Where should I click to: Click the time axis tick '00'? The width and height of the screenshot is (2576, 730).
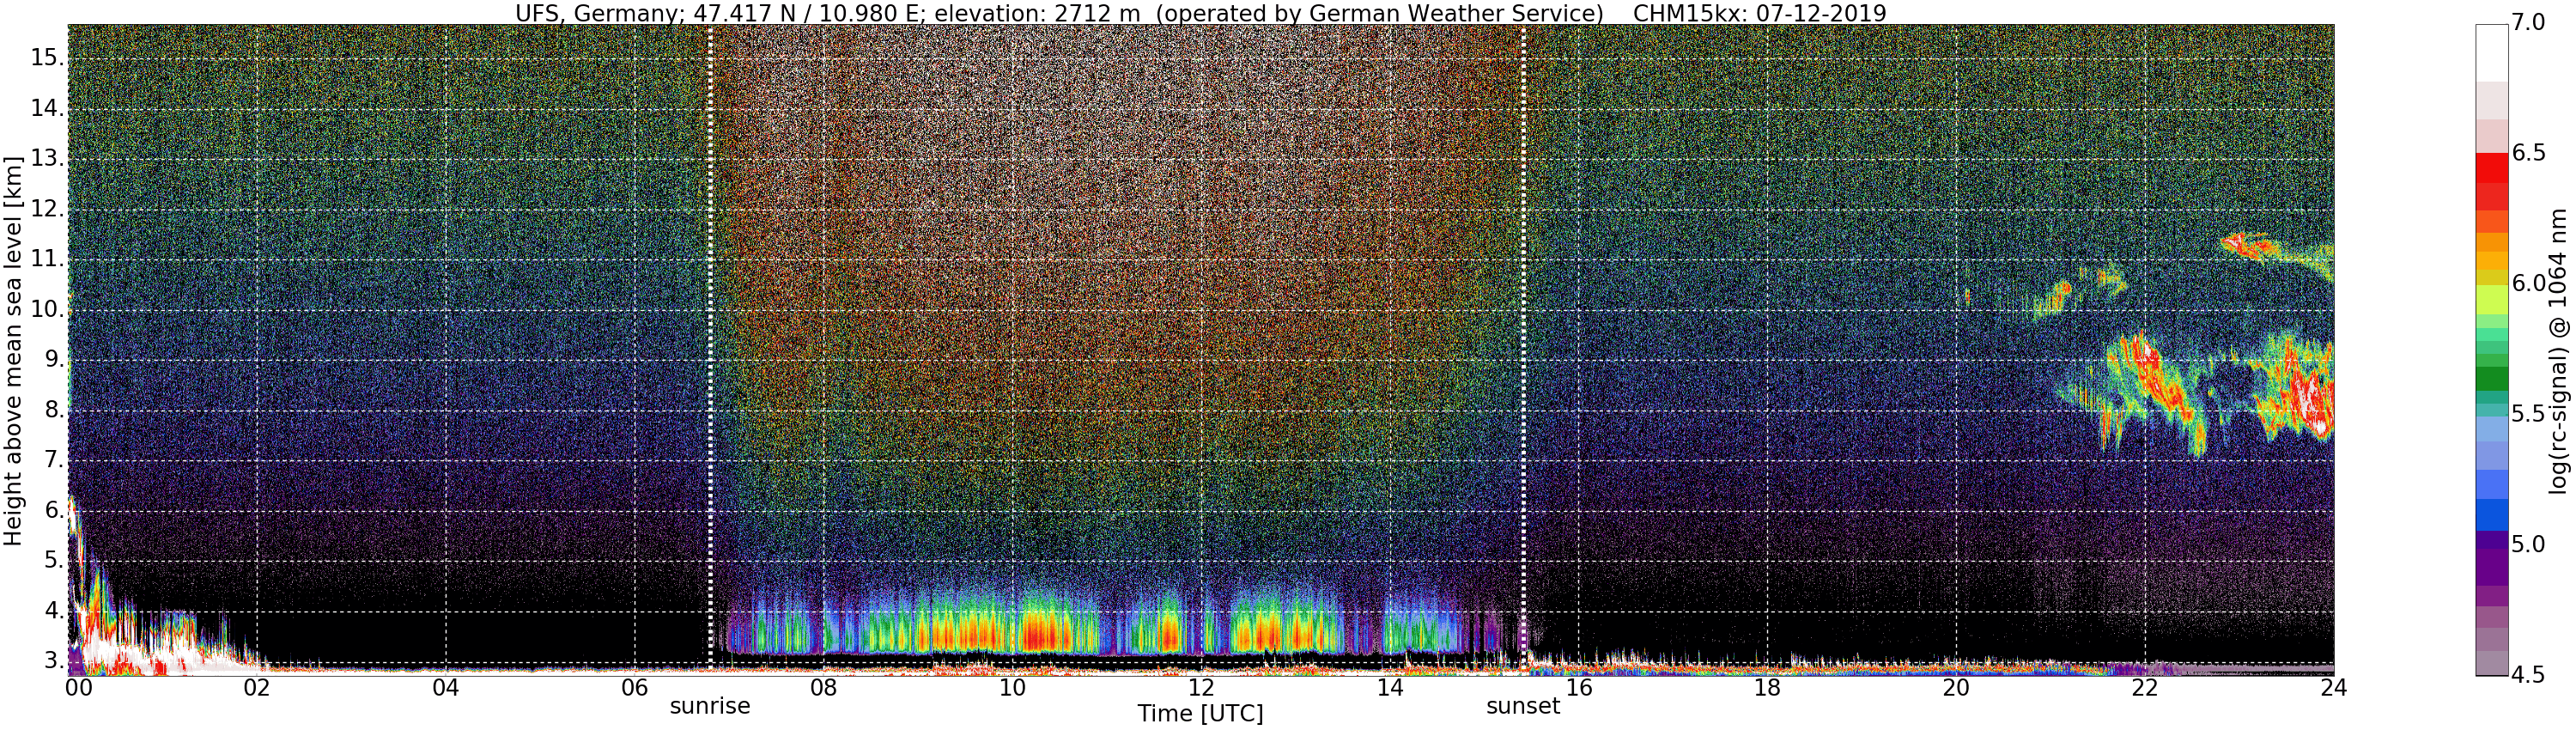click(79, 688)
